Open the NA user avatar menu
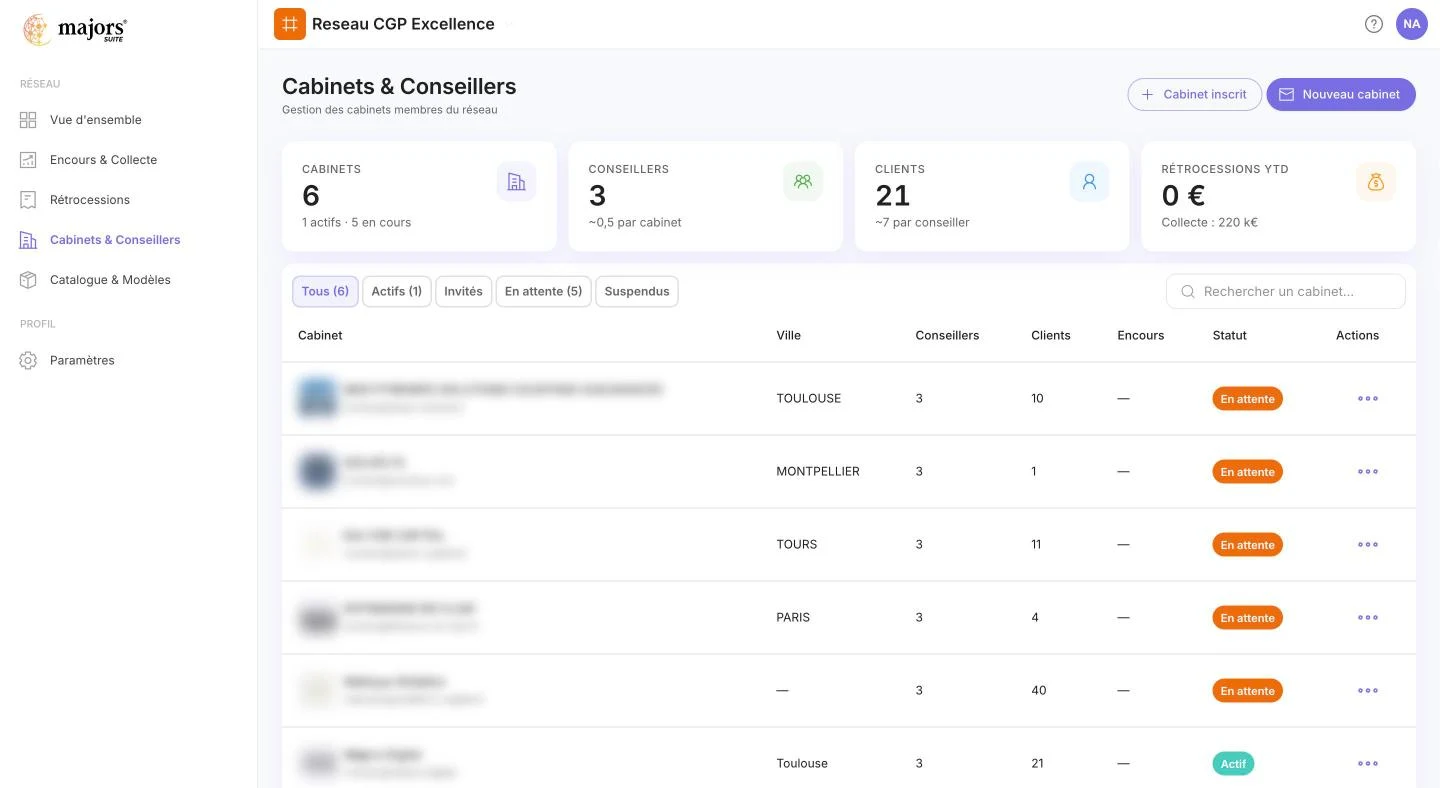Screen dimensions: 1440x788 click(1412, 24)
